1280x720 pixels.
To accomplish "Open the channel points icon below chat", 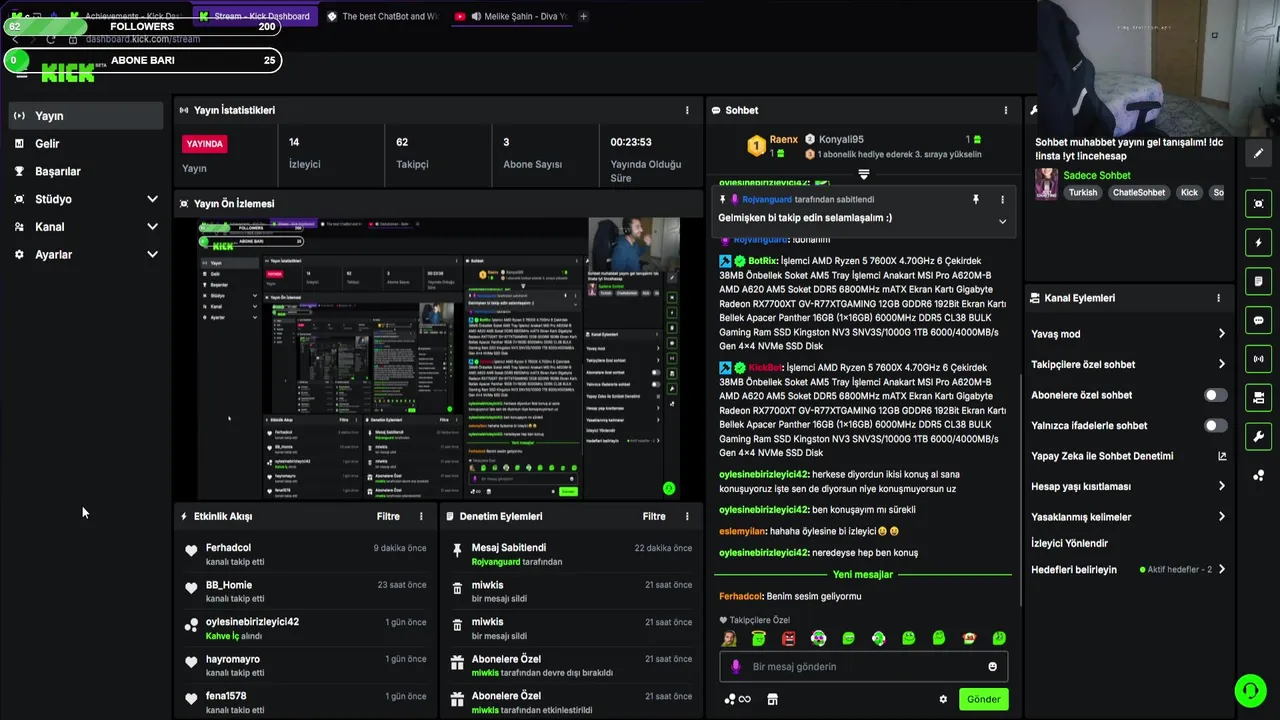I will (x=737, y=700).
